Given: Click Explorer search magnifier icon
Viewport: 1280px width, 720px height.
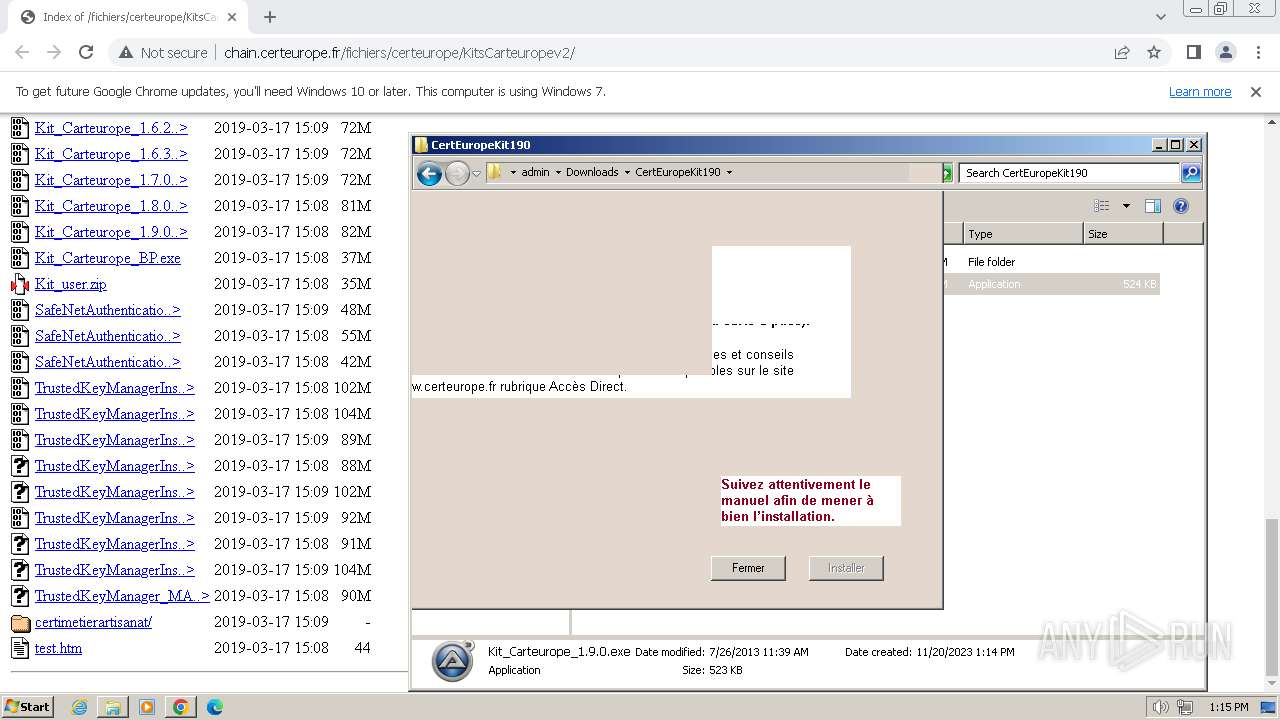Looking at the screenshot, I should pos(1191,172).
